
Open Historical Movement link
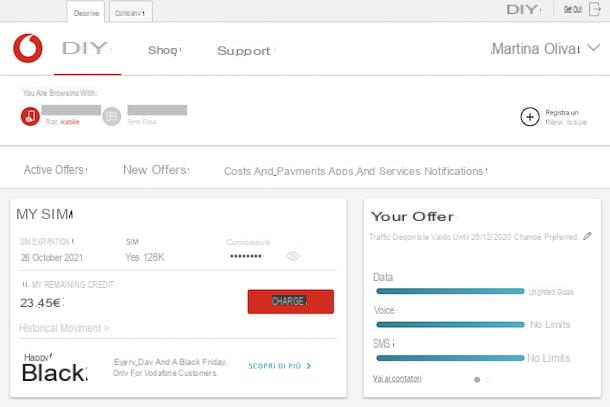[64, 328]
